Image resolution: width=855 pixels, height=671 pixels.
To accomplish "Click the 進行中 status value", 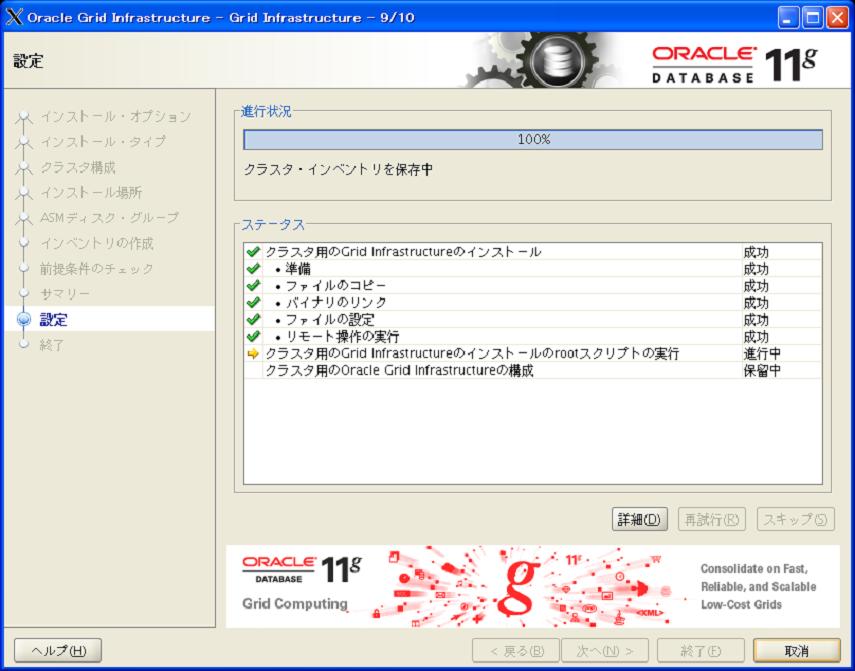I will 762,354.
